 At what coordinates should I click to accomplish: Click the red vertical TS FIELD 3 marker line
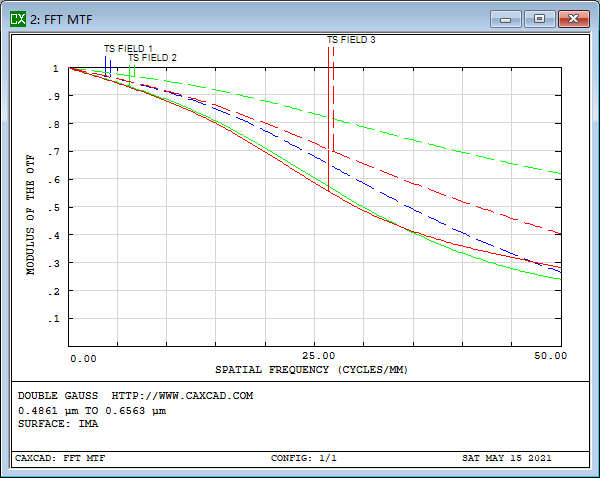click(328, 119)
